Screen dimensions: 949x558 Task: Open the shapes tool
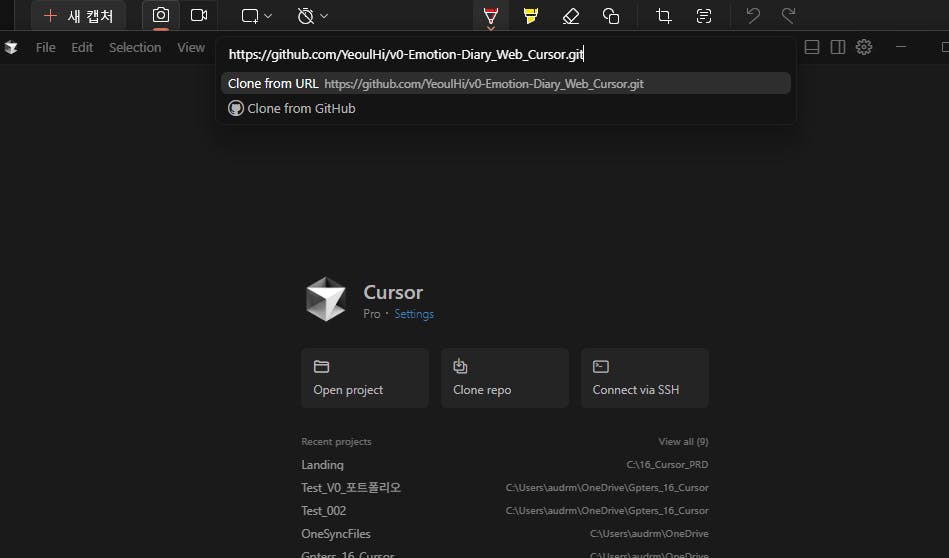tap(611, 16)
